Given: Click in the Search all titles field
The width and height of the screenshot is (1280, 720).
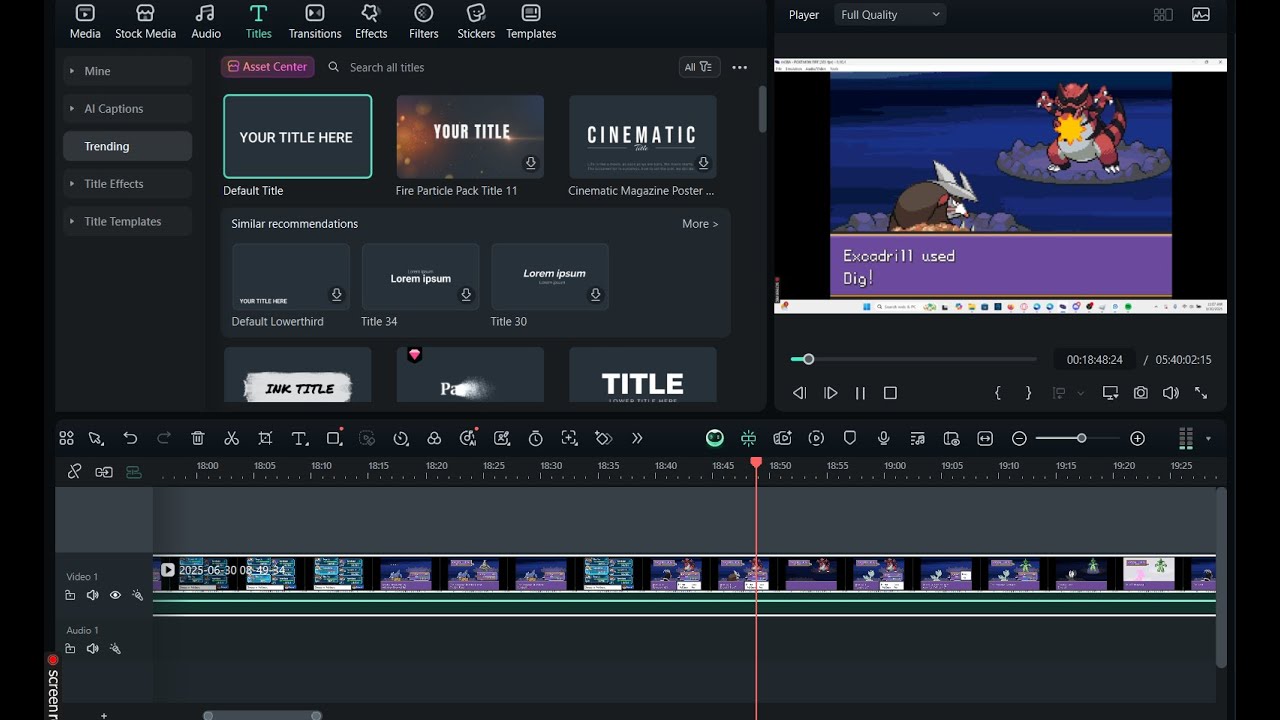Looking at the screenshot, I should coord(500,67).
